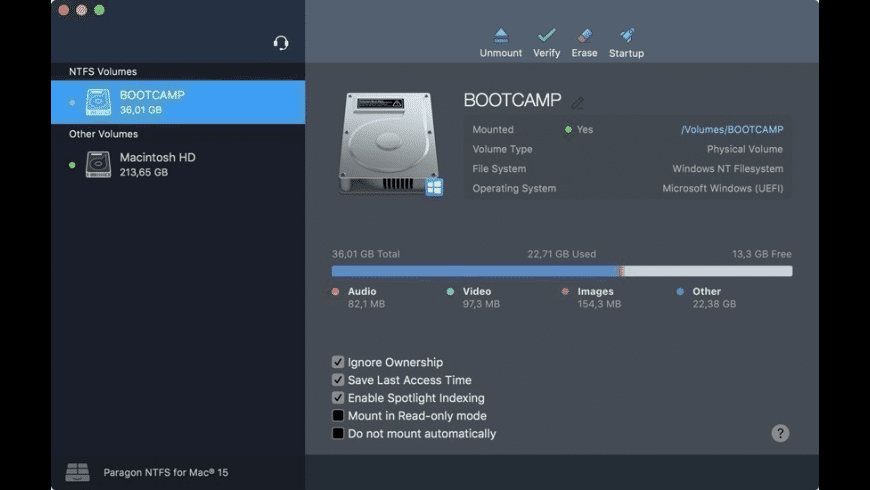Image resolution: width=870 pixels, height=490 pixels.
Task: Open support via the headset icon
Action: [x=281, y=43]
